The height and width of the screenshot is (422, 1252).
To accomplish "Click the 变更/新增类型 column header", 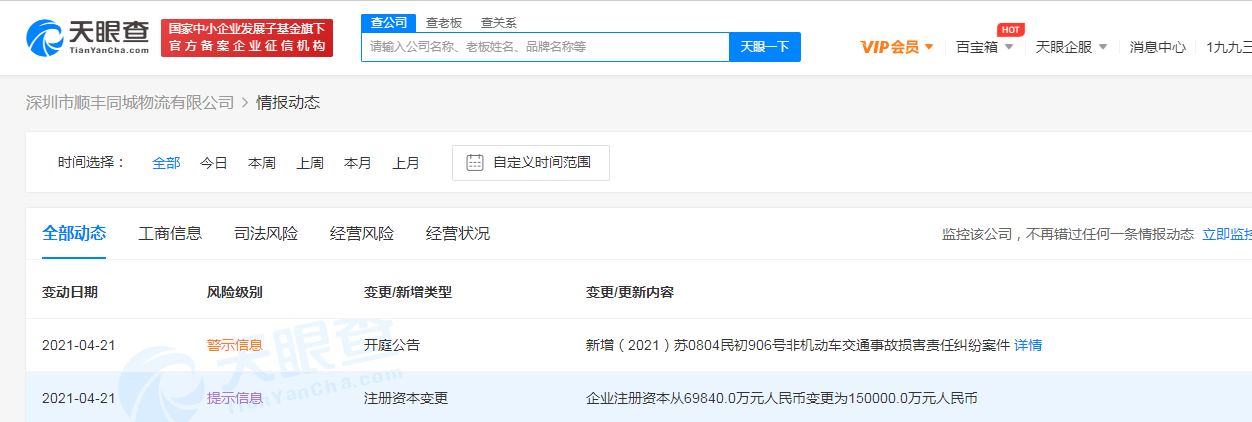I will tap(408, 292).
